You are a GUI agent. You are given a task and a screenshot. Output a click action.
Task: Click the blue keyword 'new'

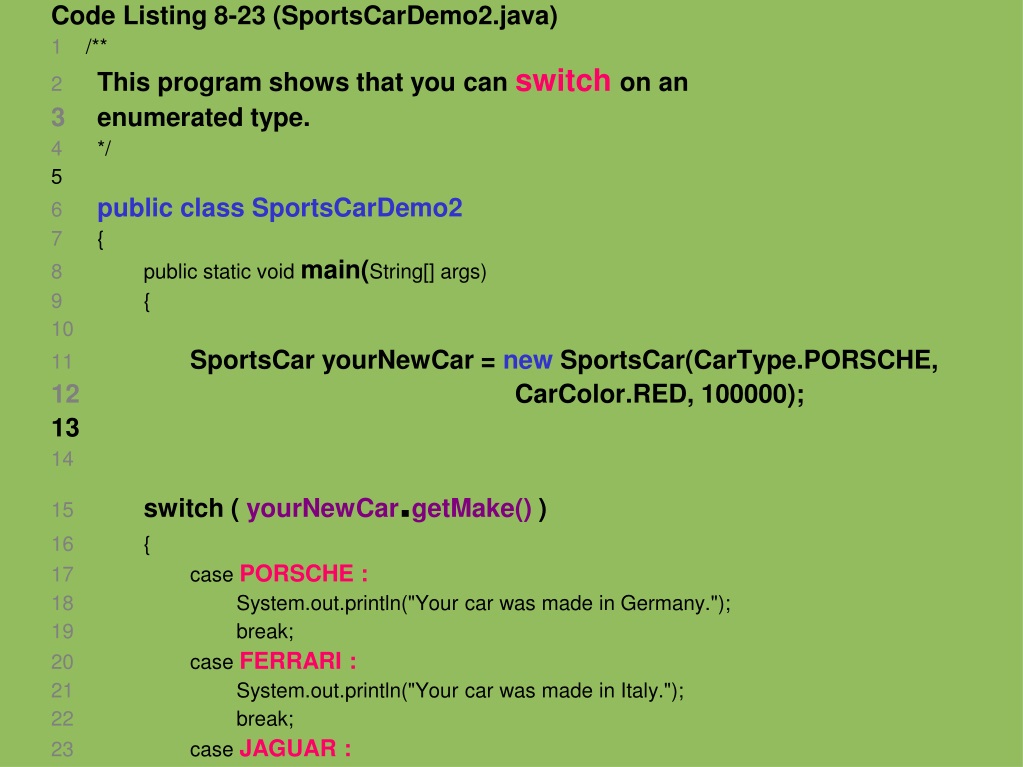pyautogui.click(x=528, y=360)
